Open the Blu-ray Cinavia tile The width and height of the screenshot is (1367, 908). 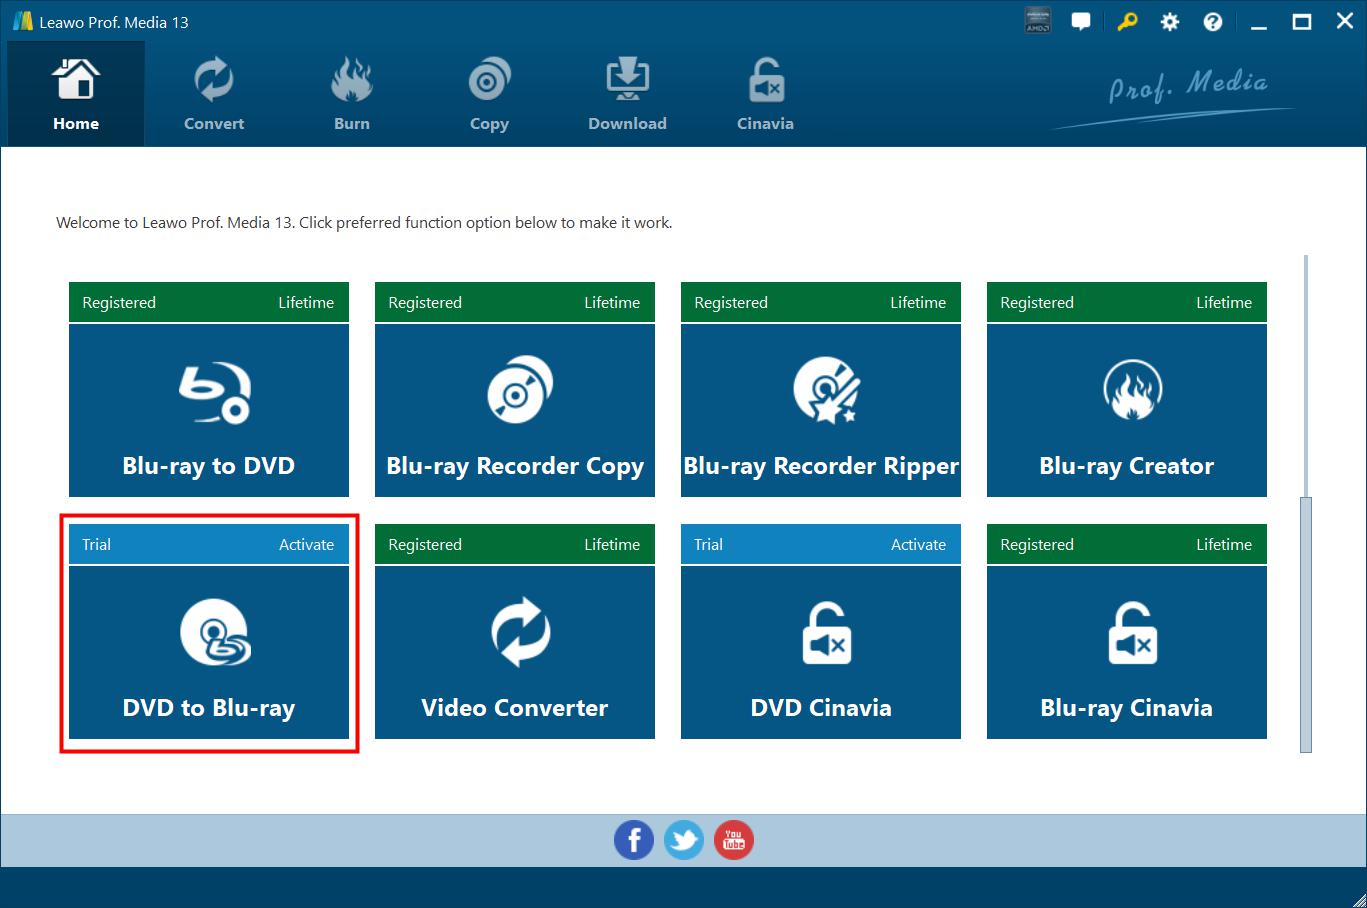pos(1126,652)
